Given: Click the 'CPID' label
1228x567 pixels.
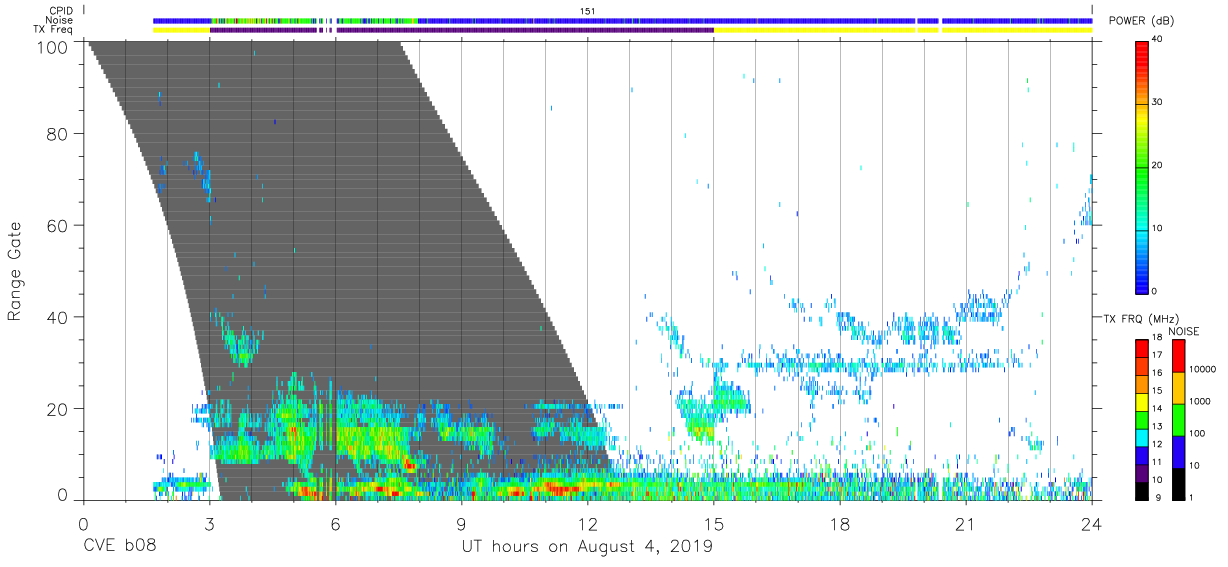Looking at the screenshot, I should click(x=61, y=10).
